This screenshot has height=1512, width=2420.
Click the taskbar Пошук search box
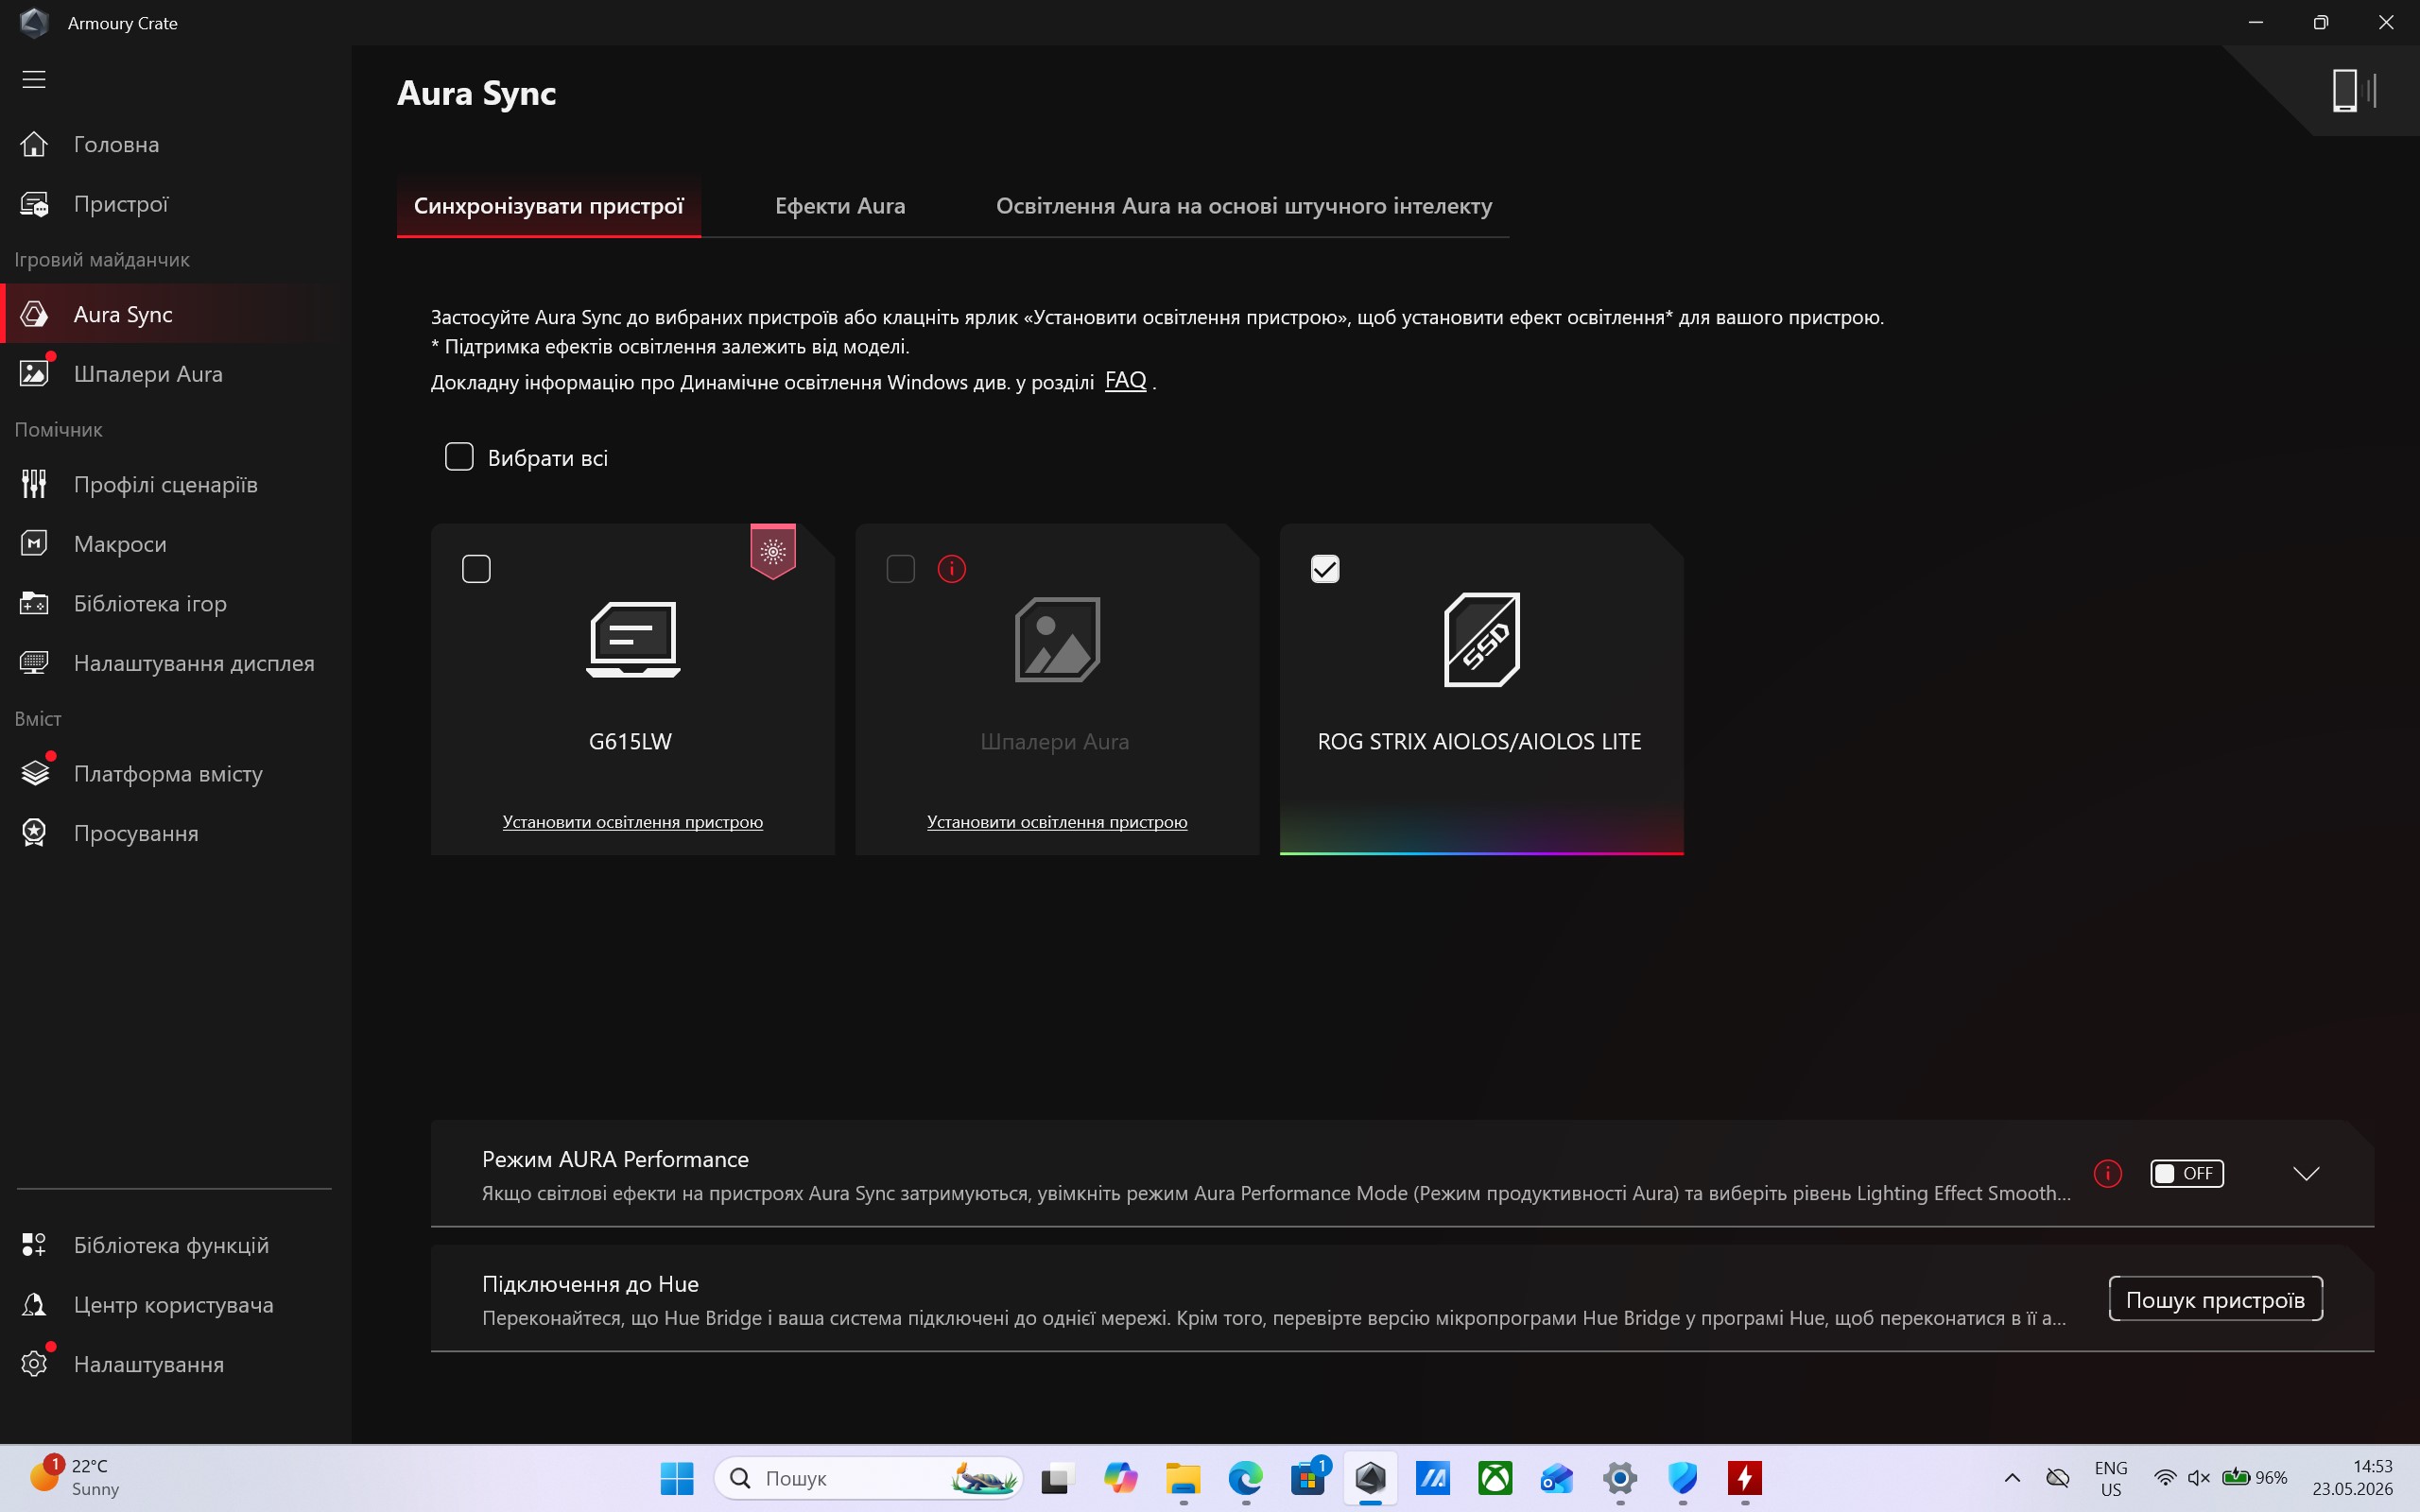pyautogui.click(x=868, y=1478)
